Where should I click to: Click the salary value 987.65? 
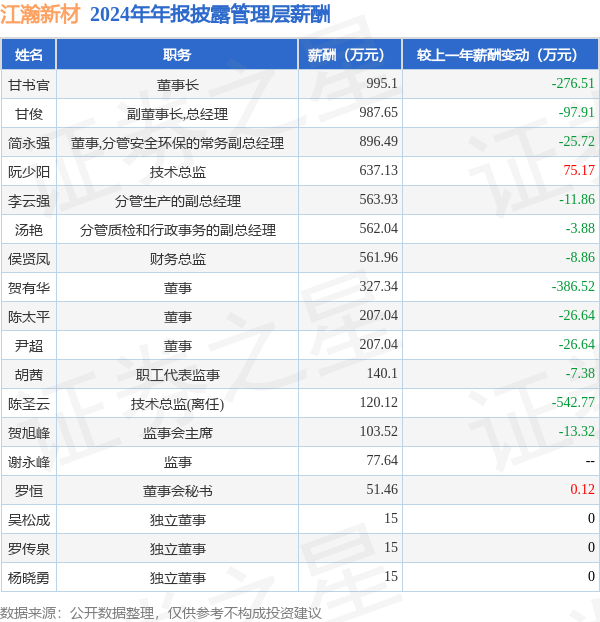pyautogui.click(x=378, y=112)
